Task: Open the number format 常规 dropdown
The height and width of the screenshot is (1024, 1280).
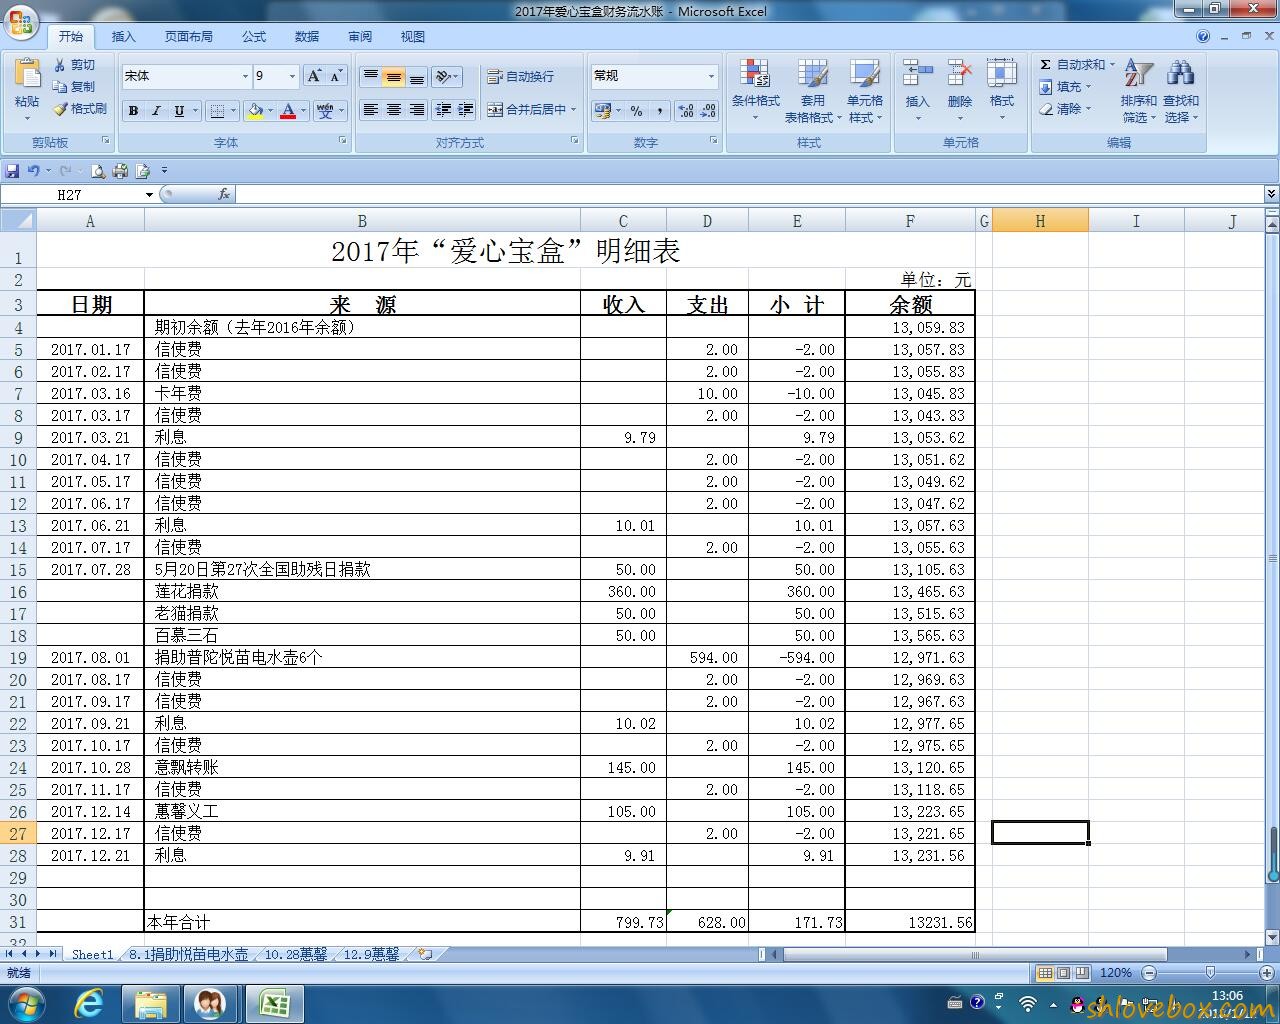Action: tap(712, 76)
